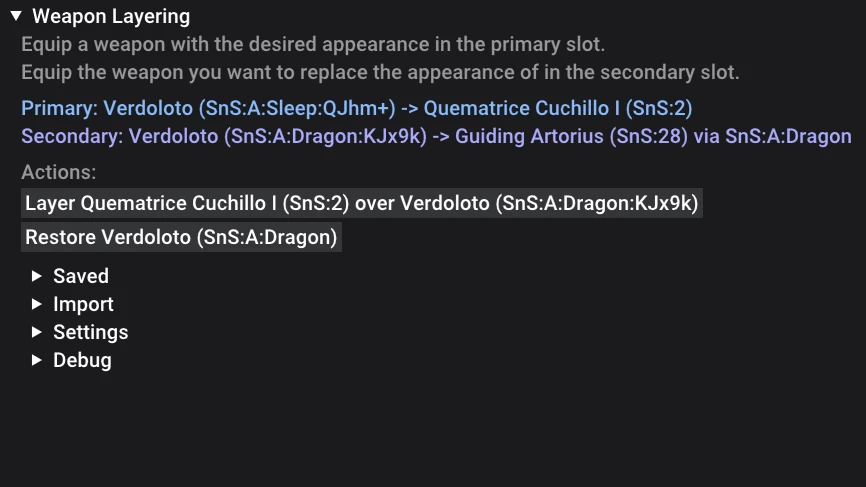The width and height of the screenshot is (866, 487).
Task: Expand the Settings section arrow
Action: click(x=36, y=332)
